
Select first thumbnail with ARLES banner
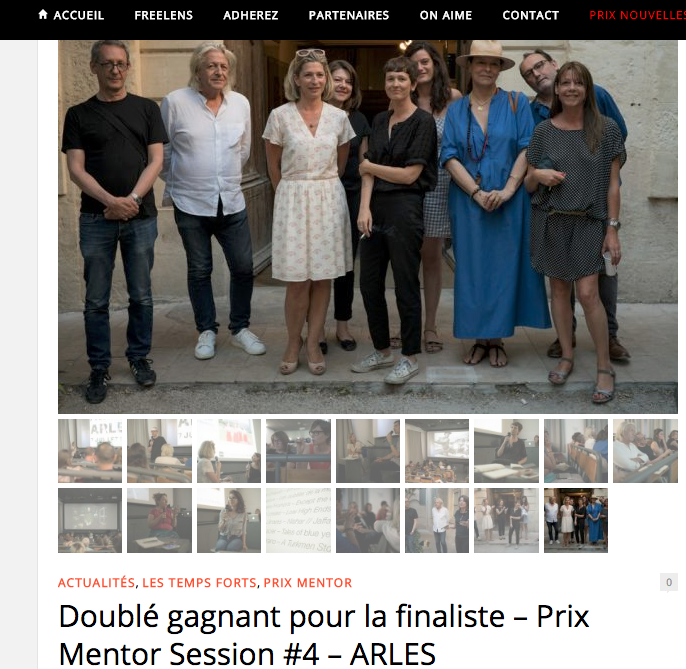click(90, 451)
